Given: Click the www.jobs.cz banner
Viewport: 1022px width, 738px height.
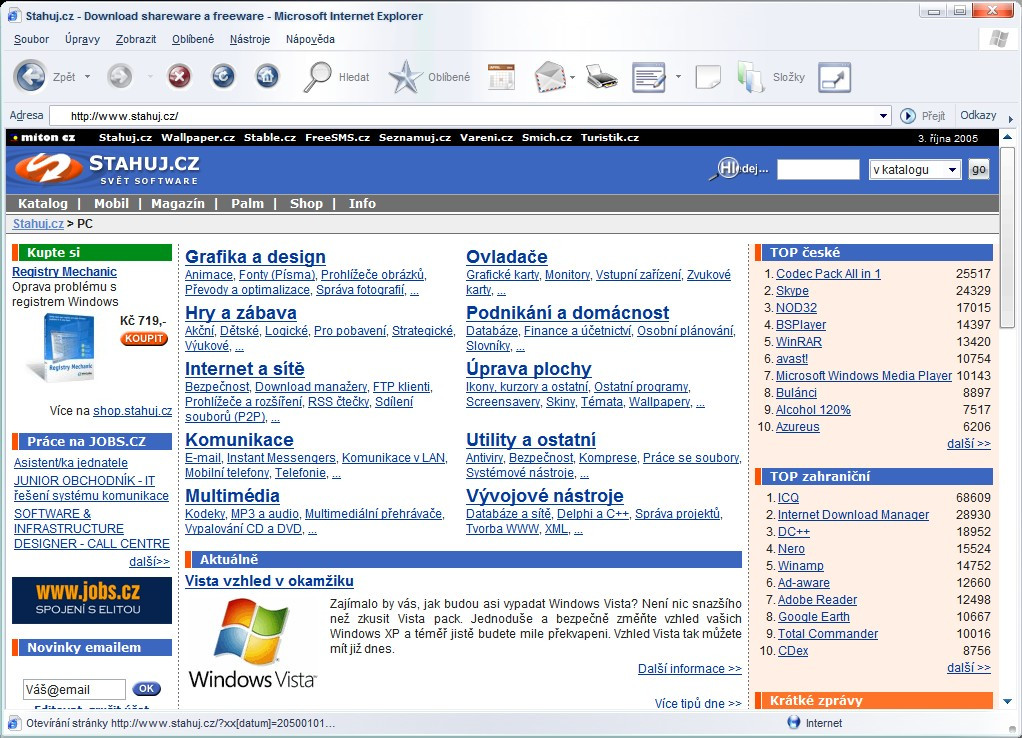Looking at the screenshot, I should (92, 600).
